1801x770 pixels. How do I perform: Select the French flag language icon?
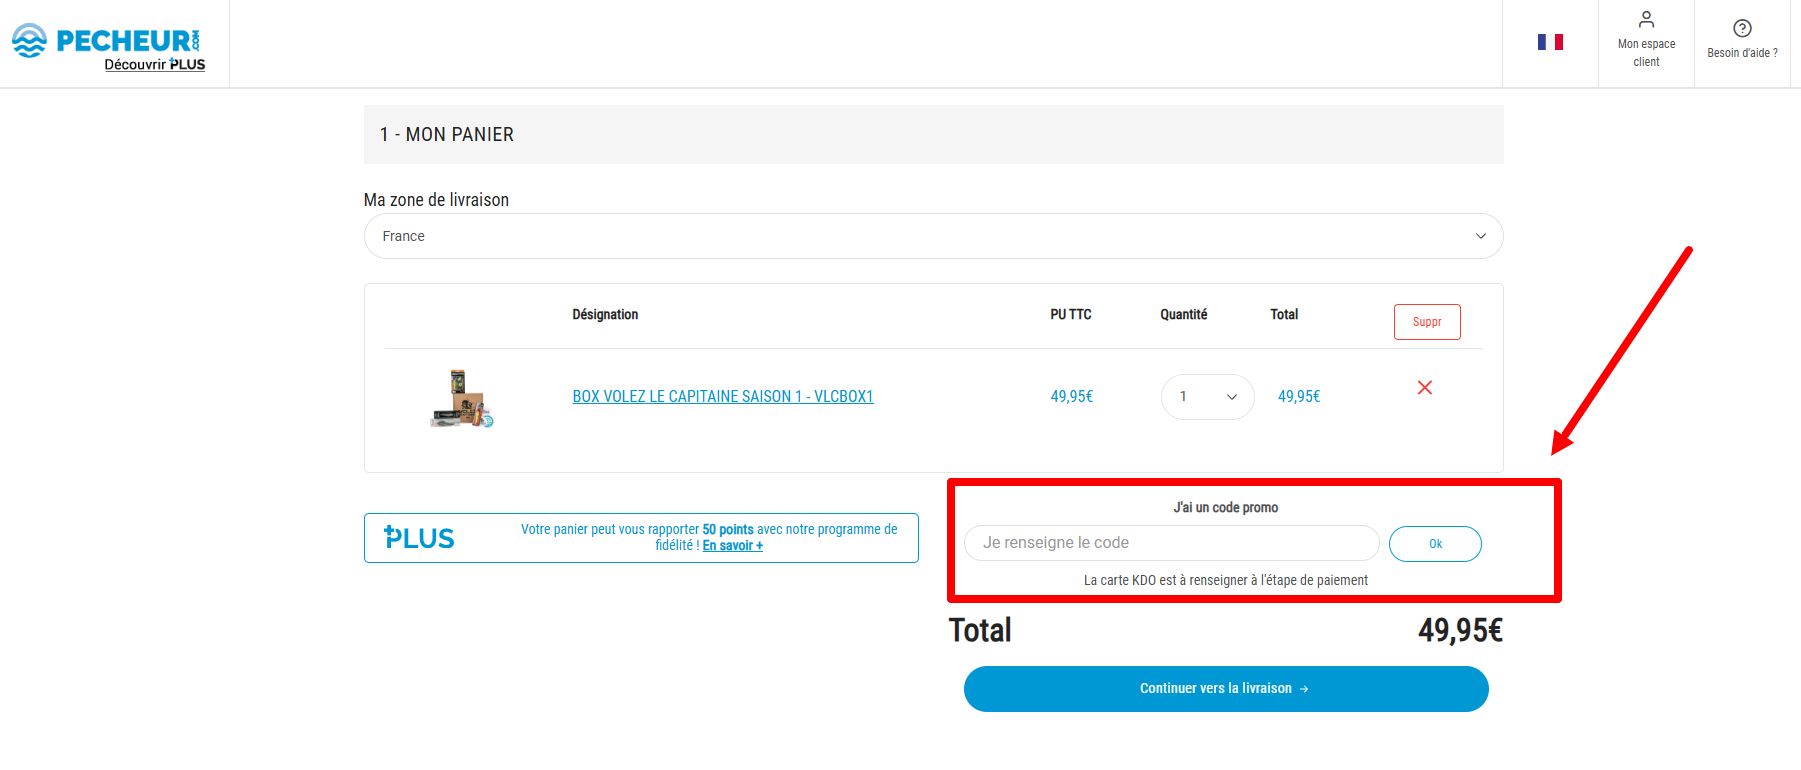tap(1550, 42)
